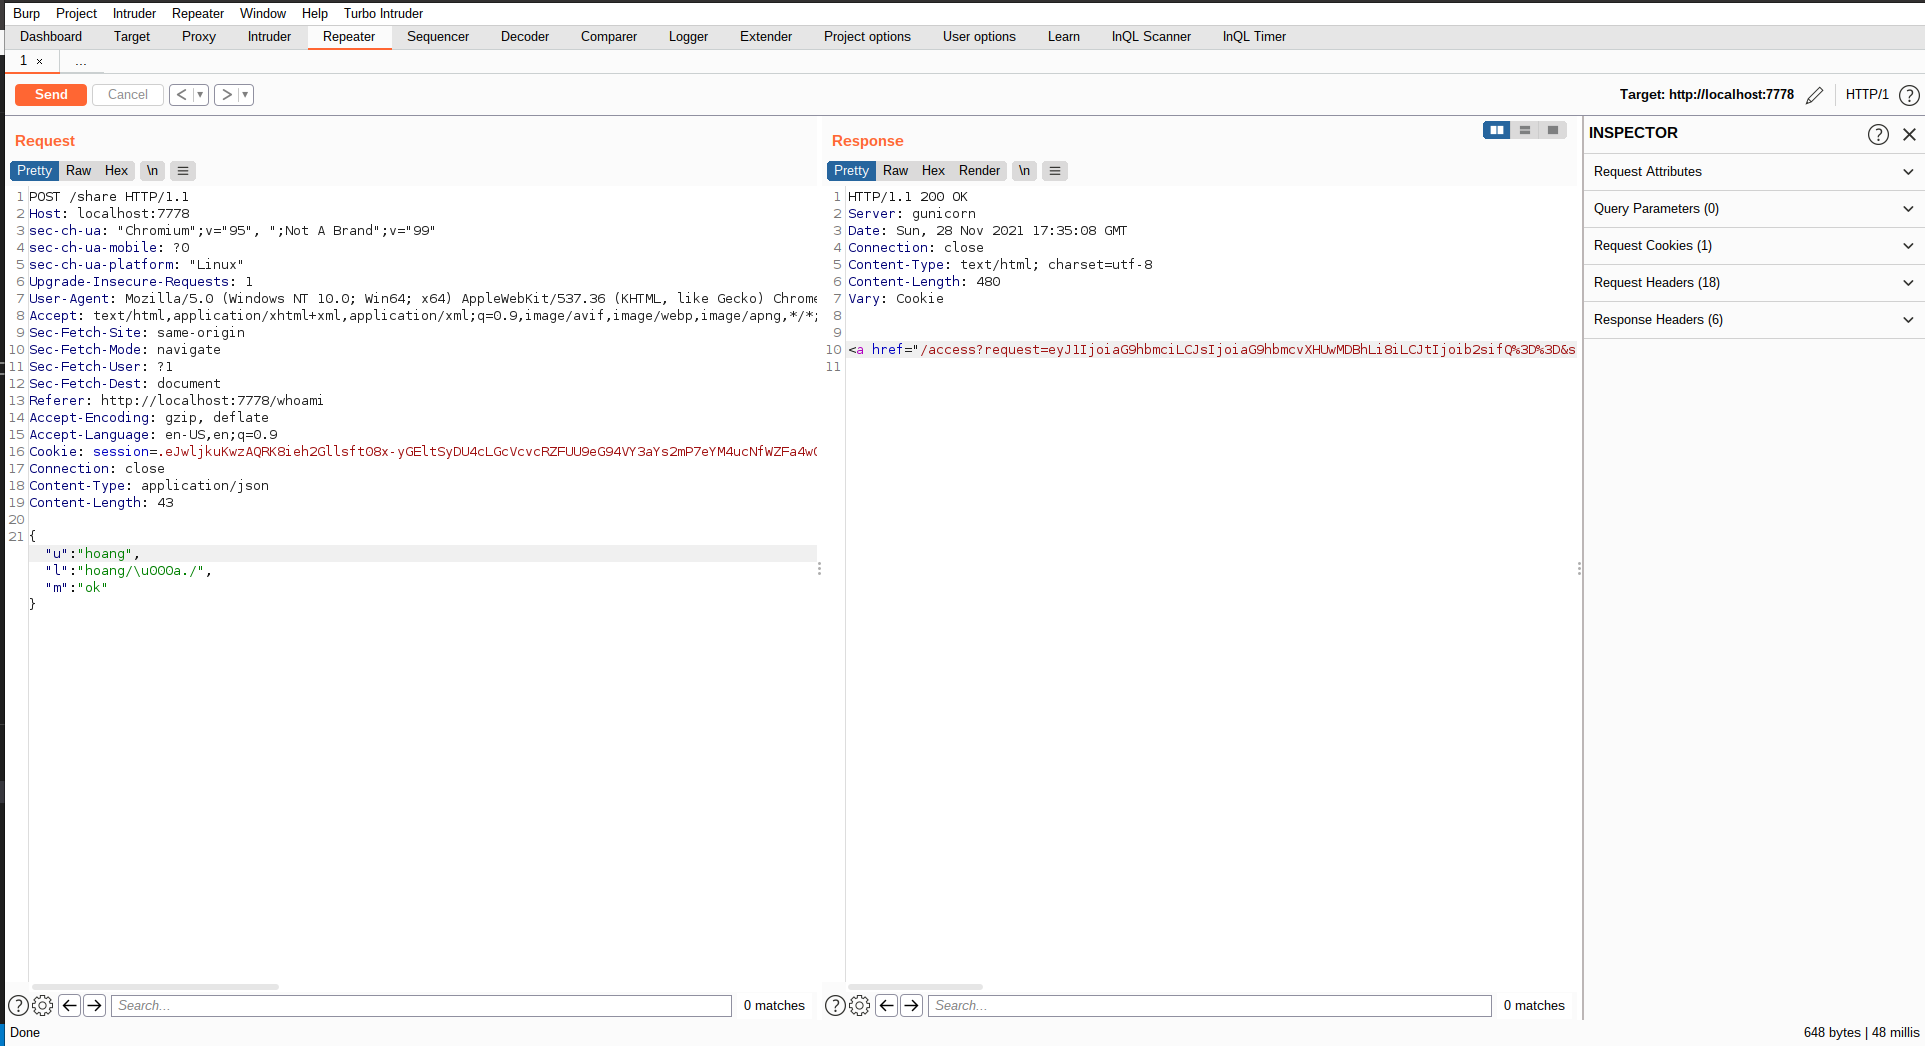Click the HTTP/1 protocol toggle
Screen dimensions: 1925x1046
[1867, 95]
